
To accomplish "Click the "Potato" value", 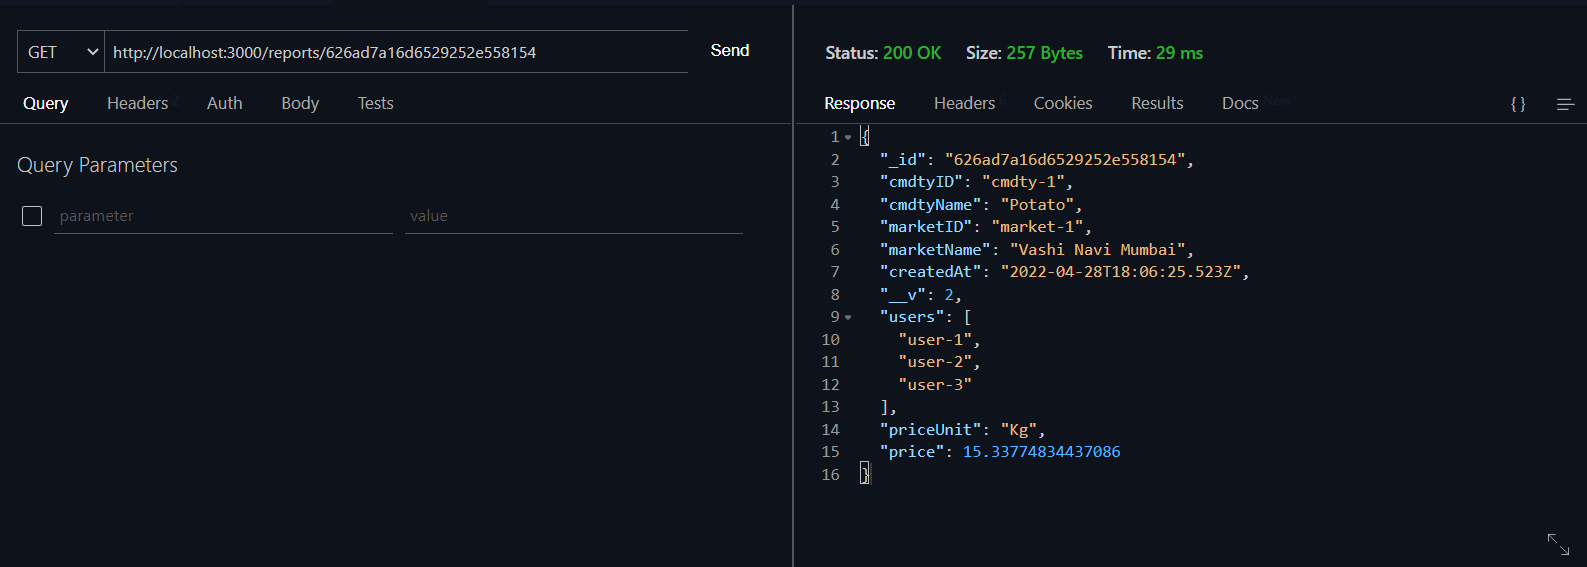I will click(1038, 205).
